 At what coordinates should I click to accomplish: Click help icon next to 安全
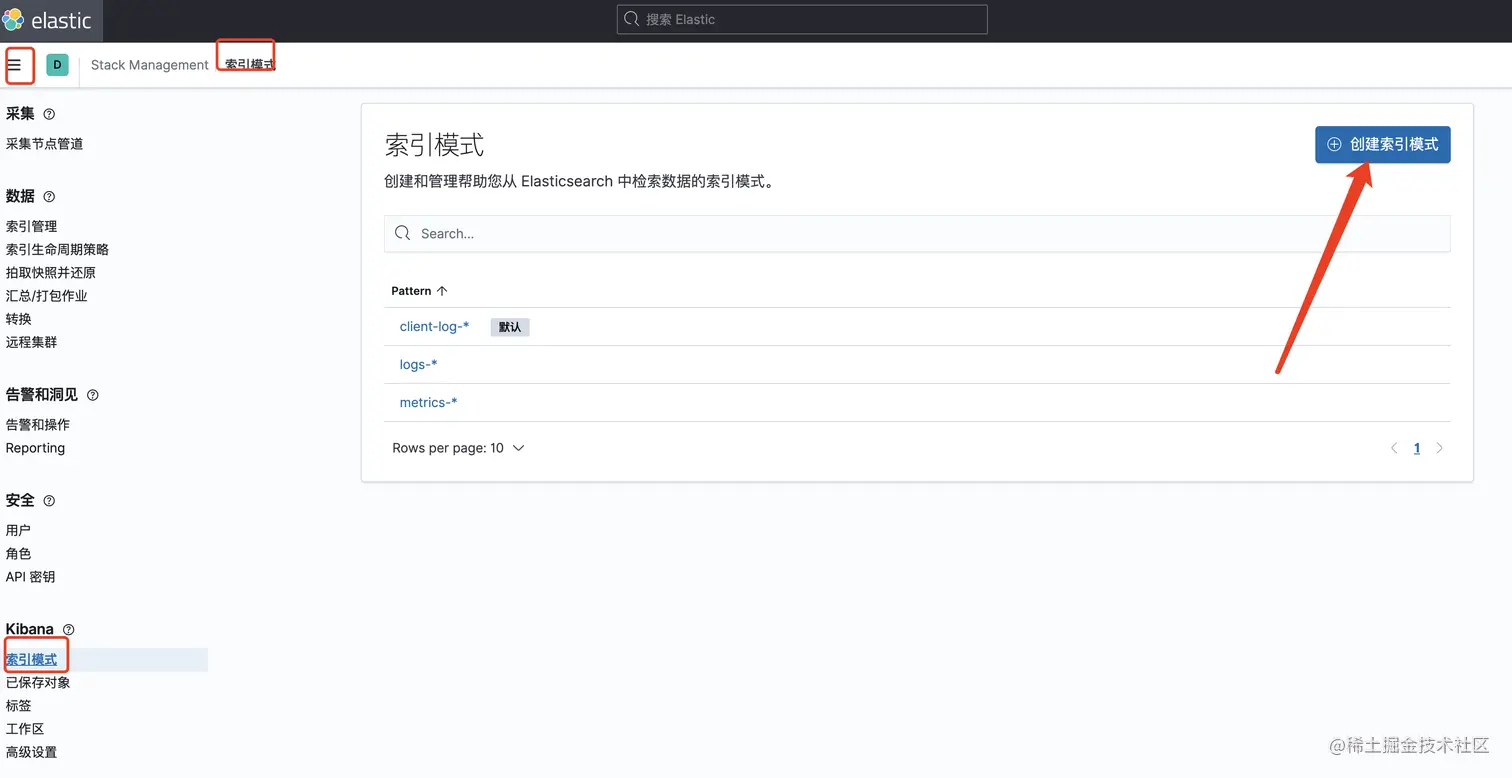[50, 501]
